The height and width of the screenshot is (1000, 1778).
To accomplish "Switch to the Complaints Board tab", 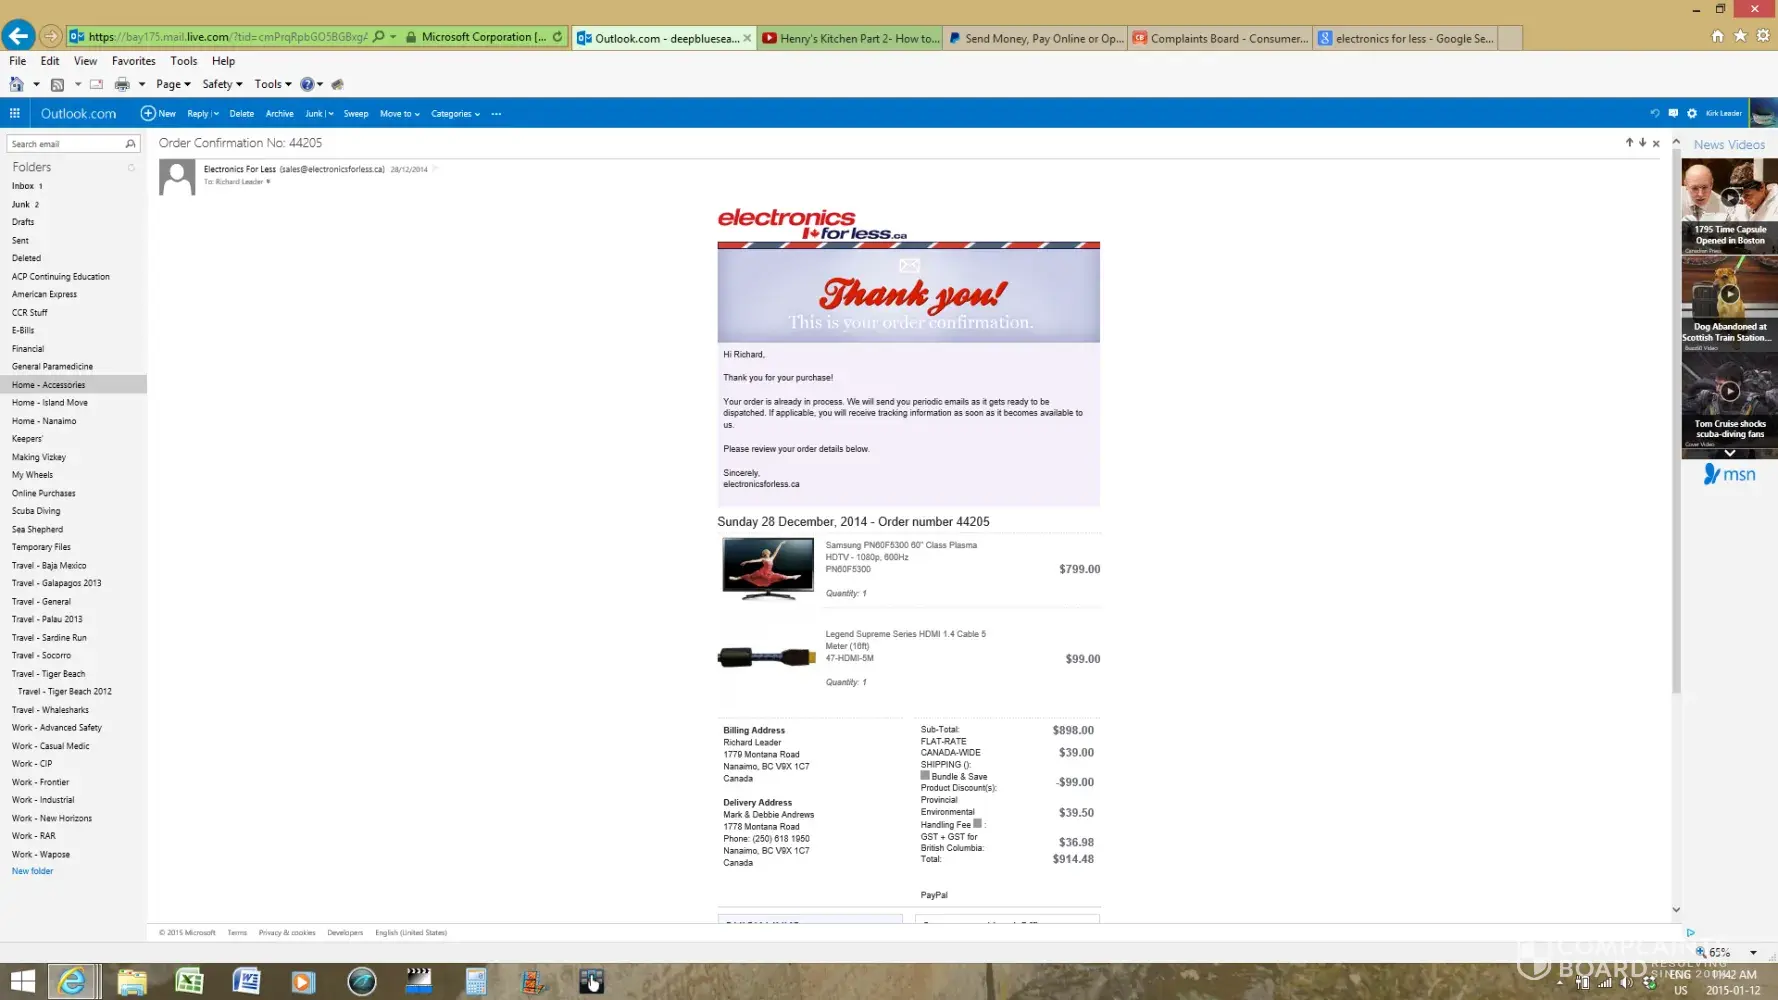I will point(1221,38).
